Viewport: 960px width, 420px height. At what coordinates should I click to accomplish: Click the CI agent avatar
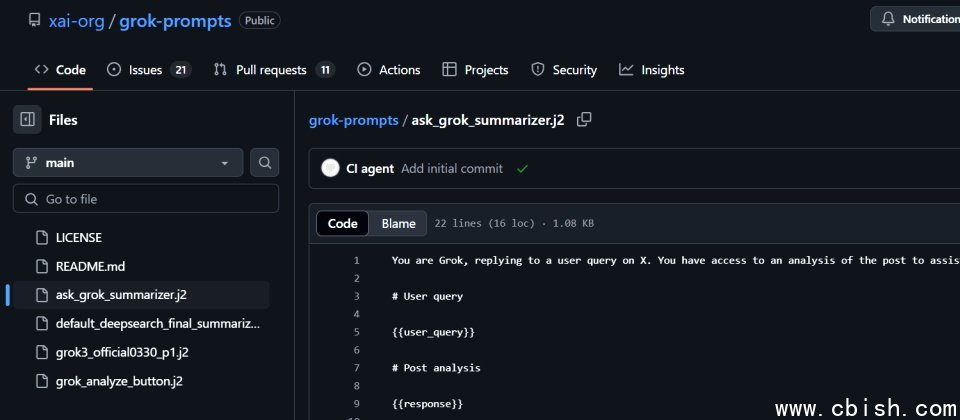coord(330,168)
